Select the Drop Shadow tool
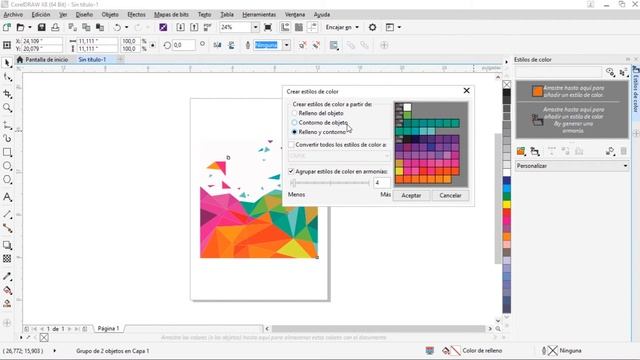Screen dimensions: 640x360 pos(7,245)
